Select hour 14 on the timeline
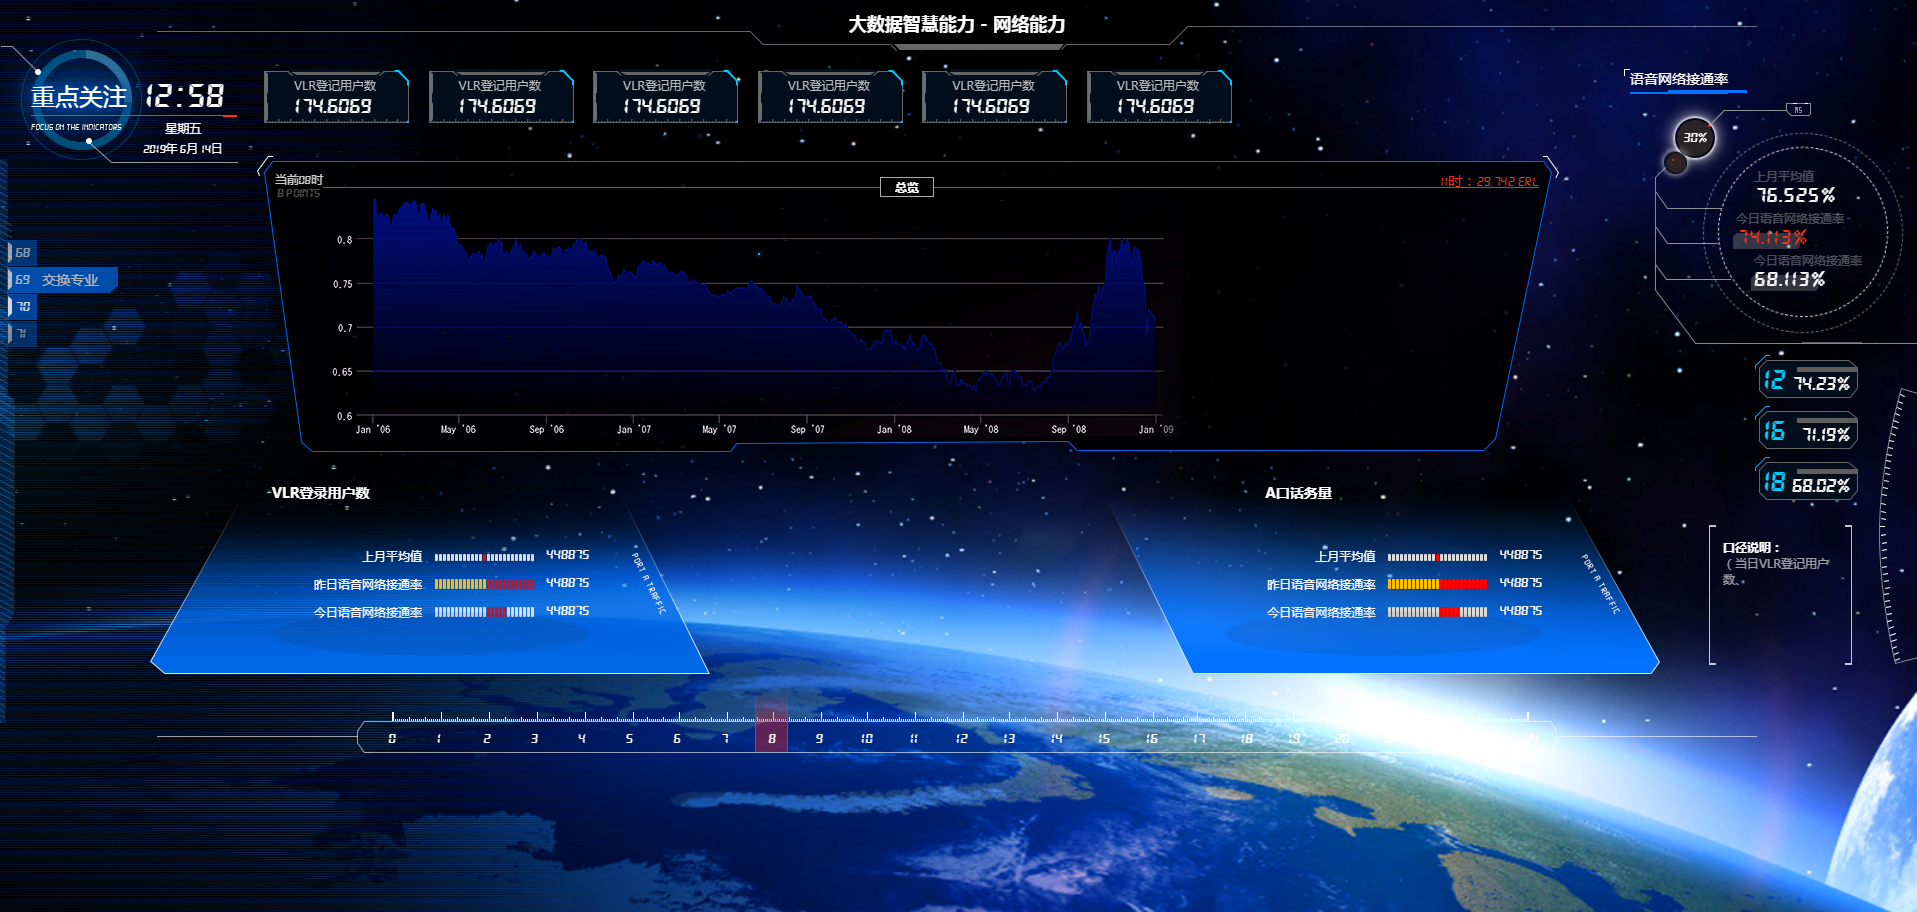This screenshot has height=912, width=1917. 1056,739
